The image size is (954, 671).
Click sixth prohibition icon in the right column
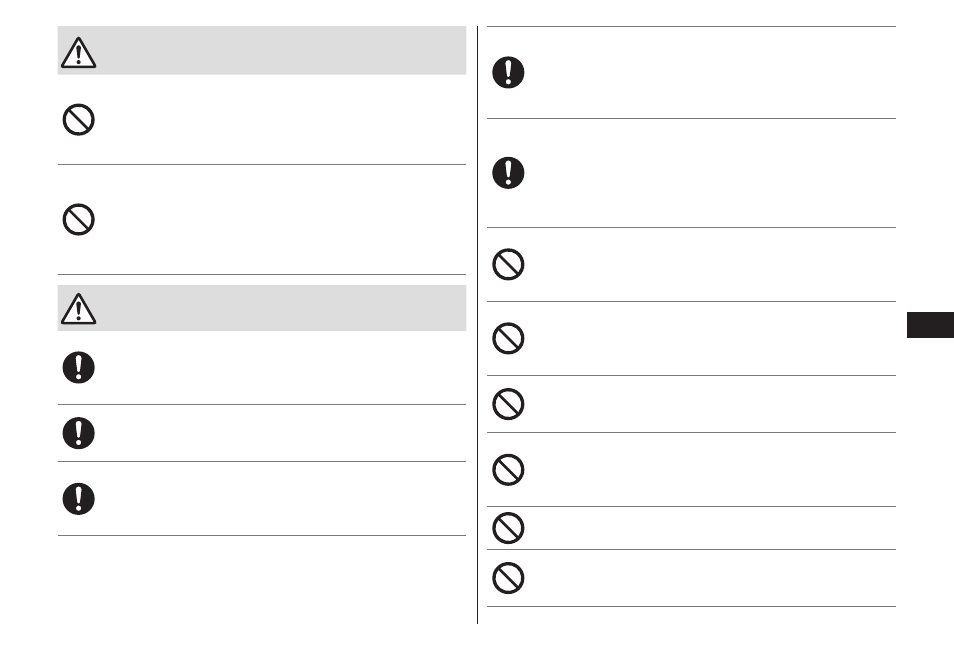click(x=508, y=578)
